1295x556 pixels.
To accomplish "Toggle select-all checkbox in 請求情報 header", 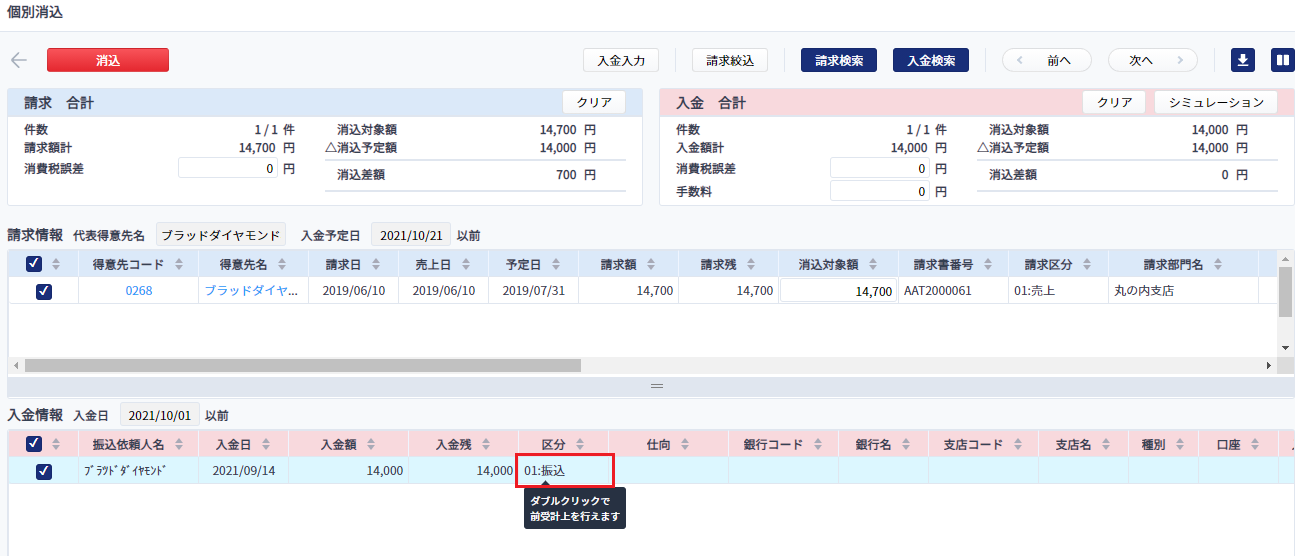I will point(34,264).
